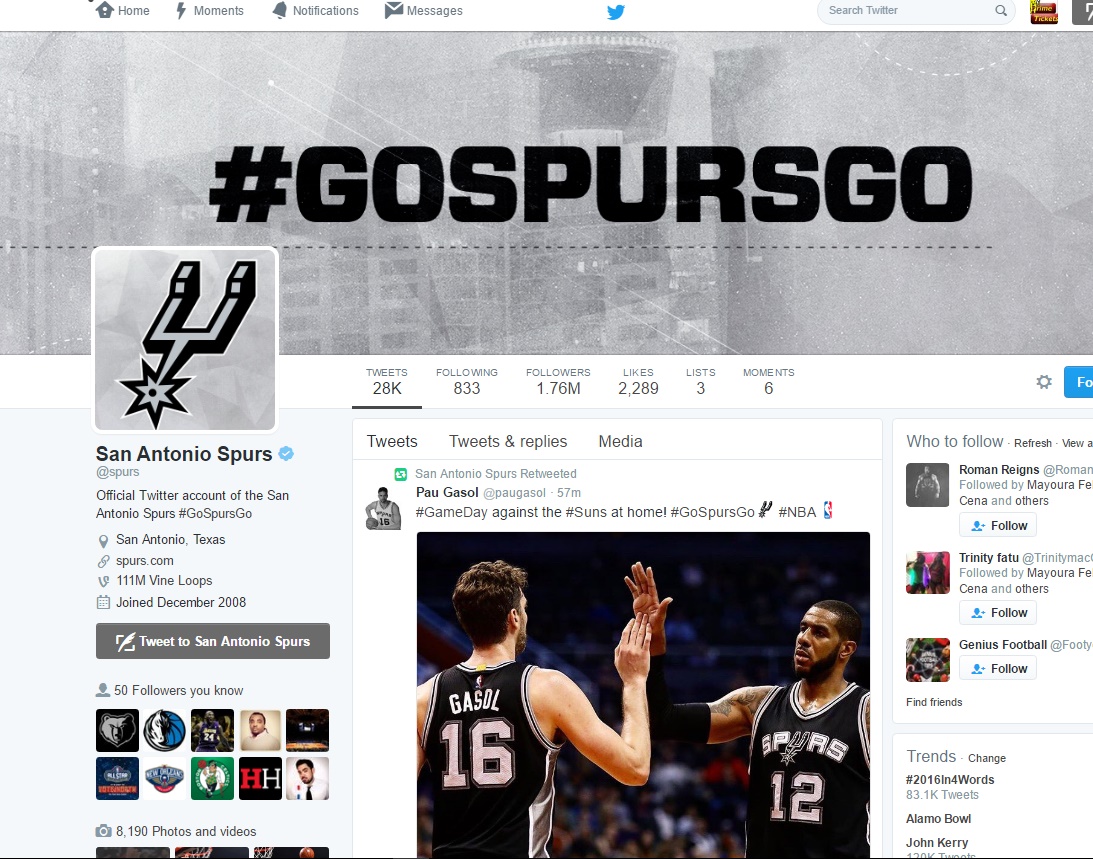Open the 57m tweet timestamp
This screenshot has width=1093, height=859.
(x=569, y=493)
